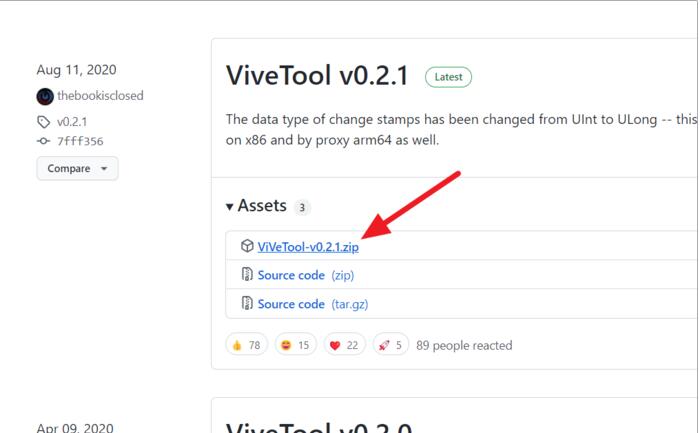
Task: Open commit 7fff356
Action: 80,142
